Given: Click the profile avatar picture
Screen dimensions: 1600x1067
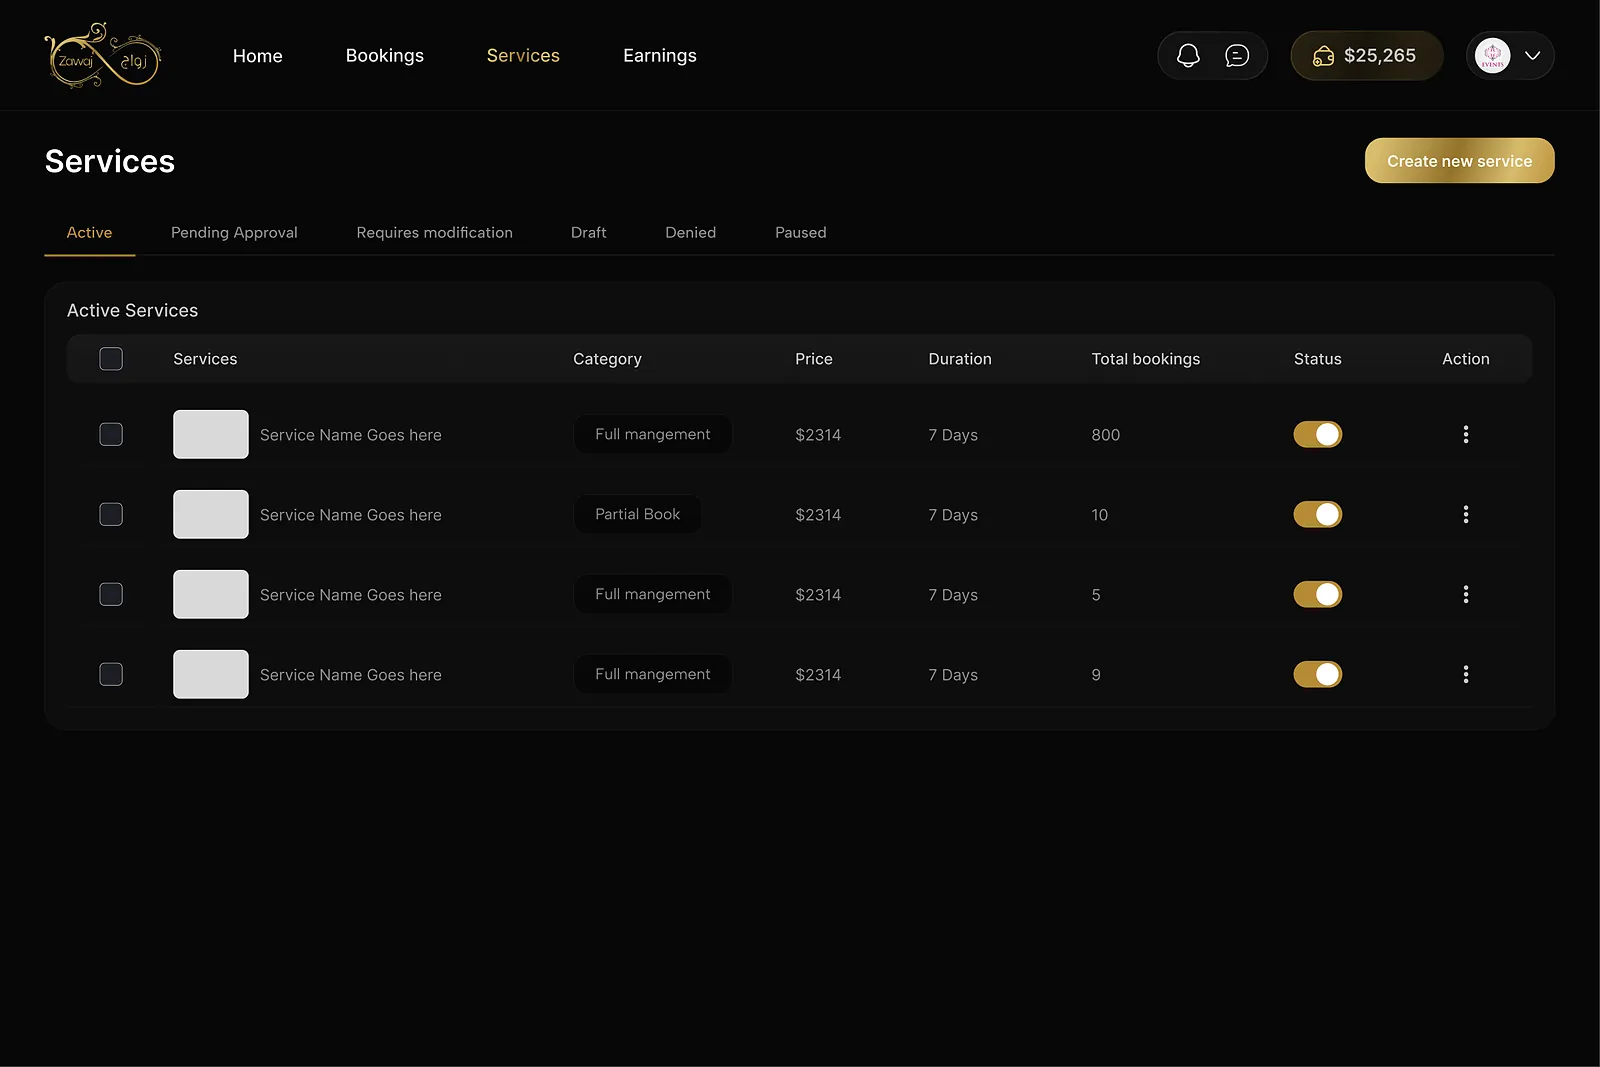Looking at the screenshot, I should 1492,56.
